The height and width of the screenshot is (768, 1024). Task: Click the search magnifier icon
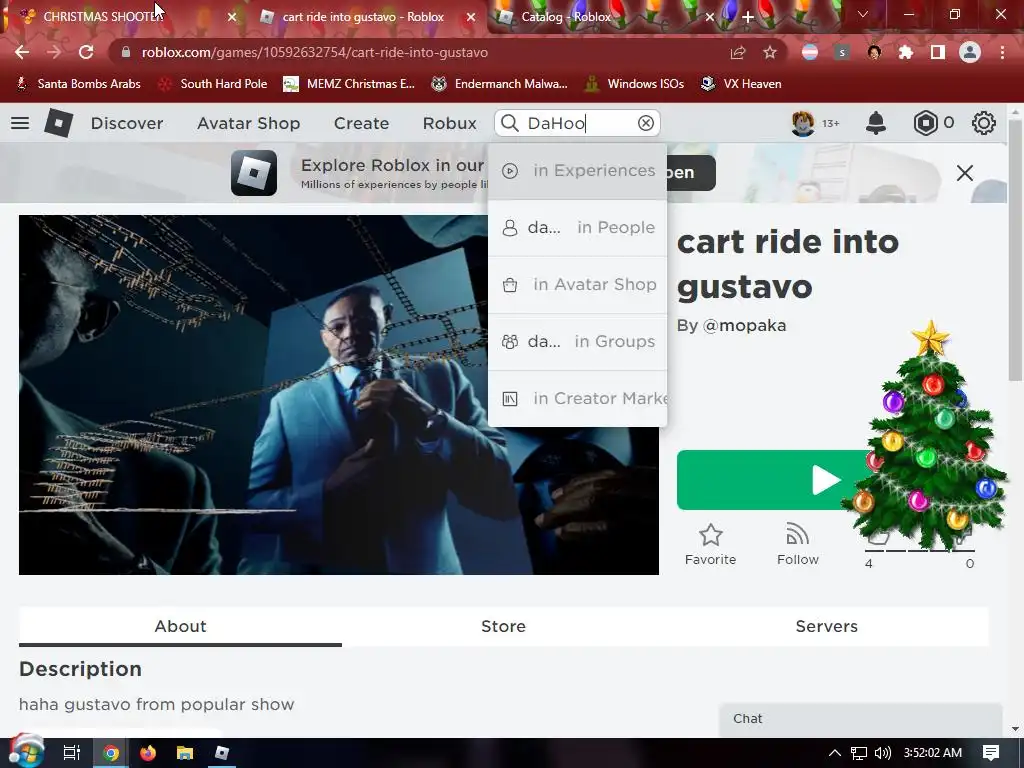[509, 123]
